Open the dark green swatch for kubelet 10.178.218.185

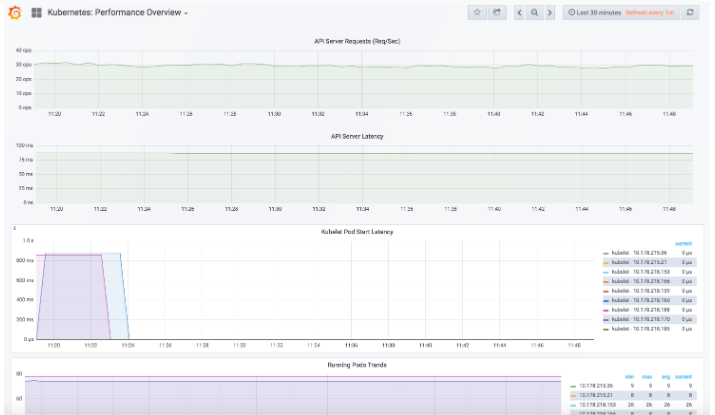(606, 329)
